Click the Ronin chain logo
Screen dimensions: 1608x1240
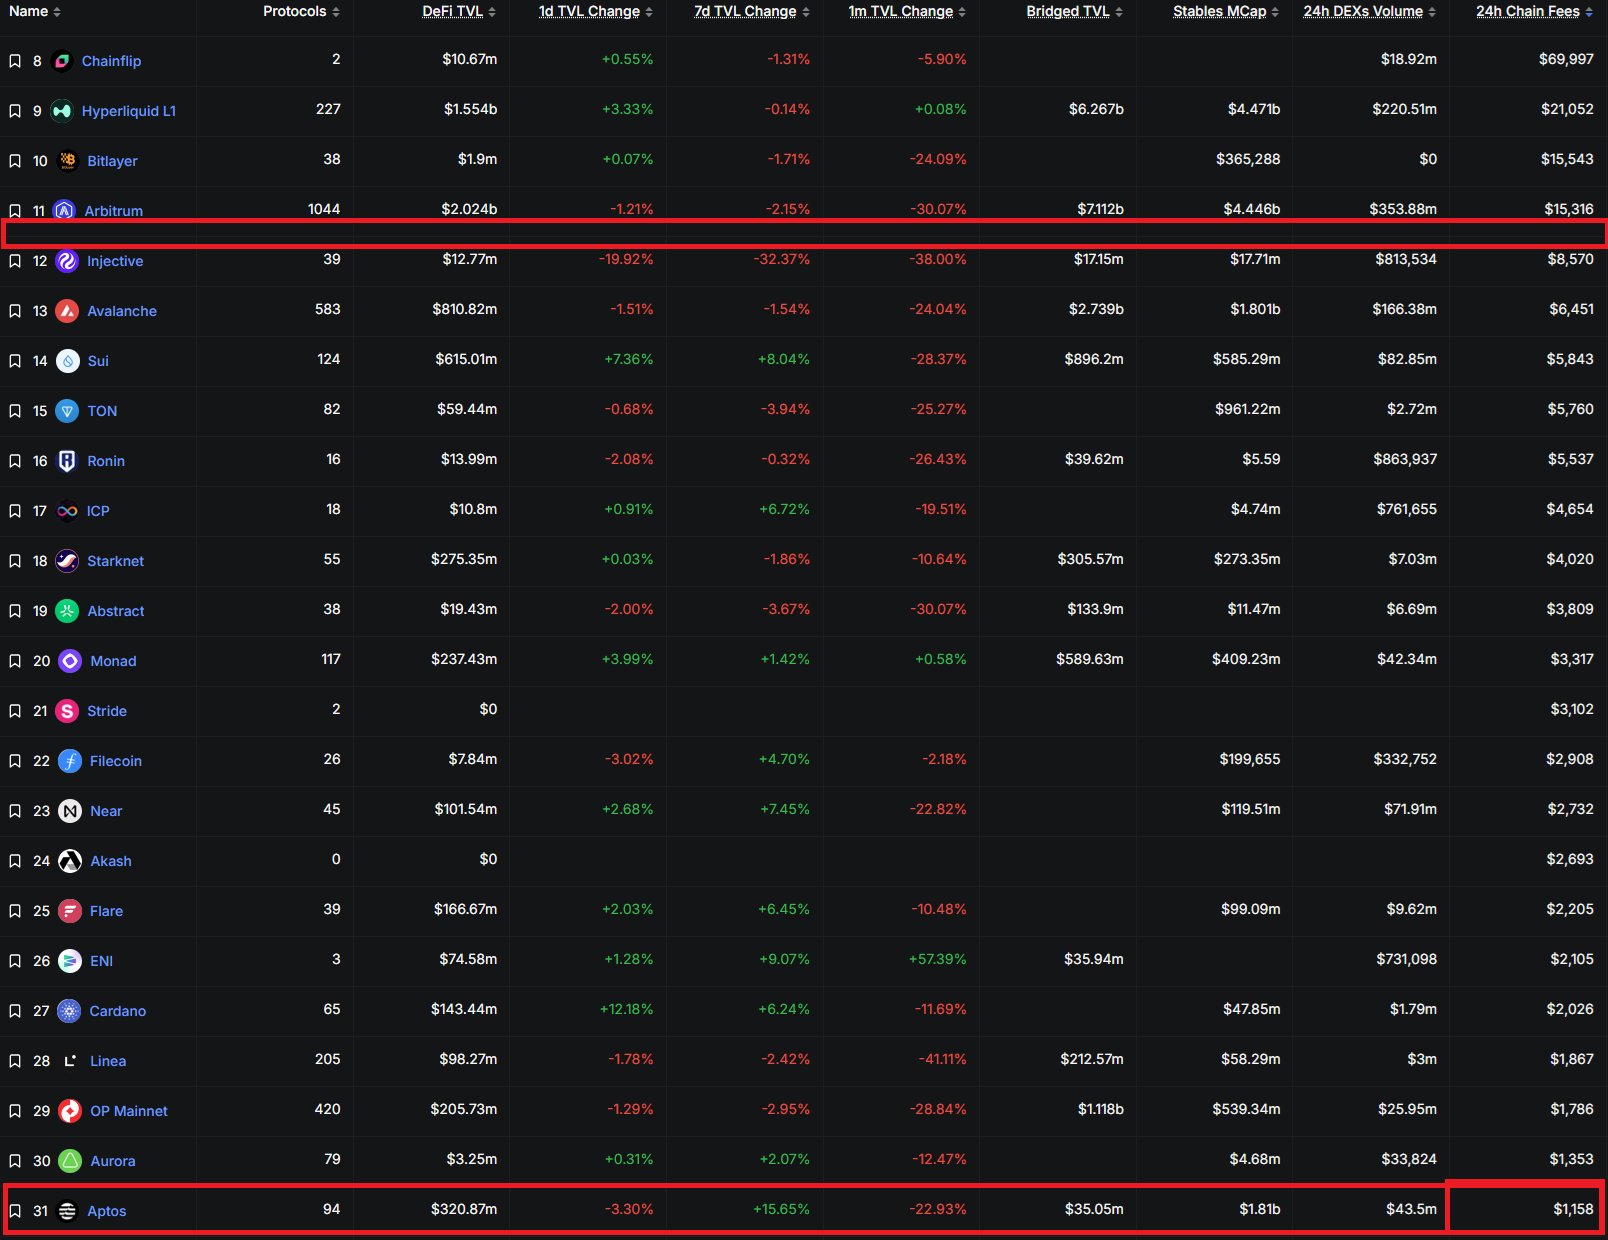pos(67,461)
